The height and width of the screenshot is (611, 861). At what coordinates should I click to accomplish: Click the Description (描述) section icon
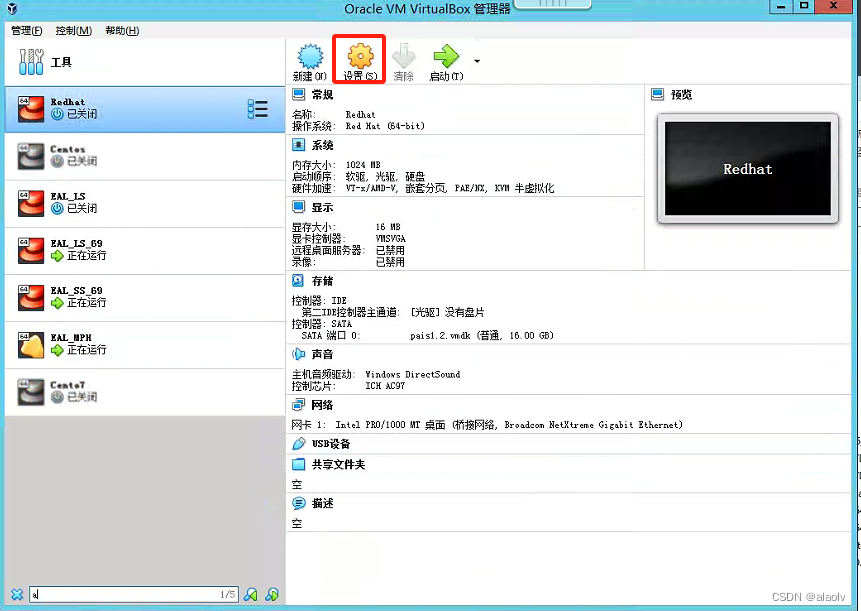pos(298,503)
